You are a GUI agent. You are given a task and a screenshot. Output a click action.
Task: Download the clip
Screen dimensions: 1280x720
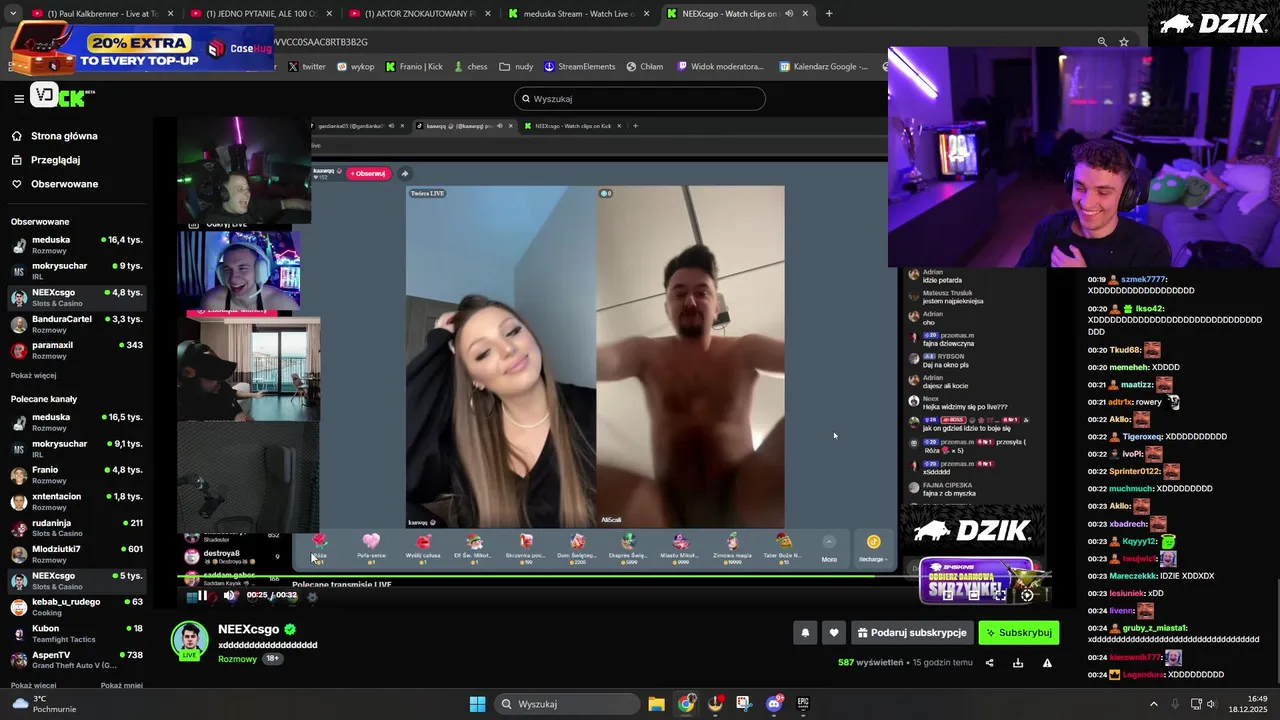[1018, 663]
